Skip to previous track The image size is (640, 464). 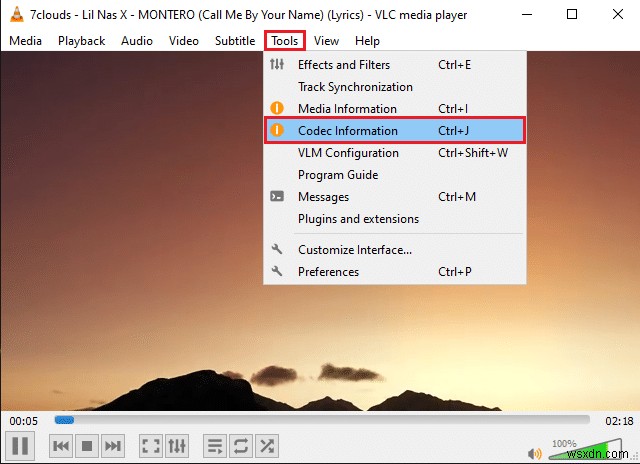click(61, 446)
